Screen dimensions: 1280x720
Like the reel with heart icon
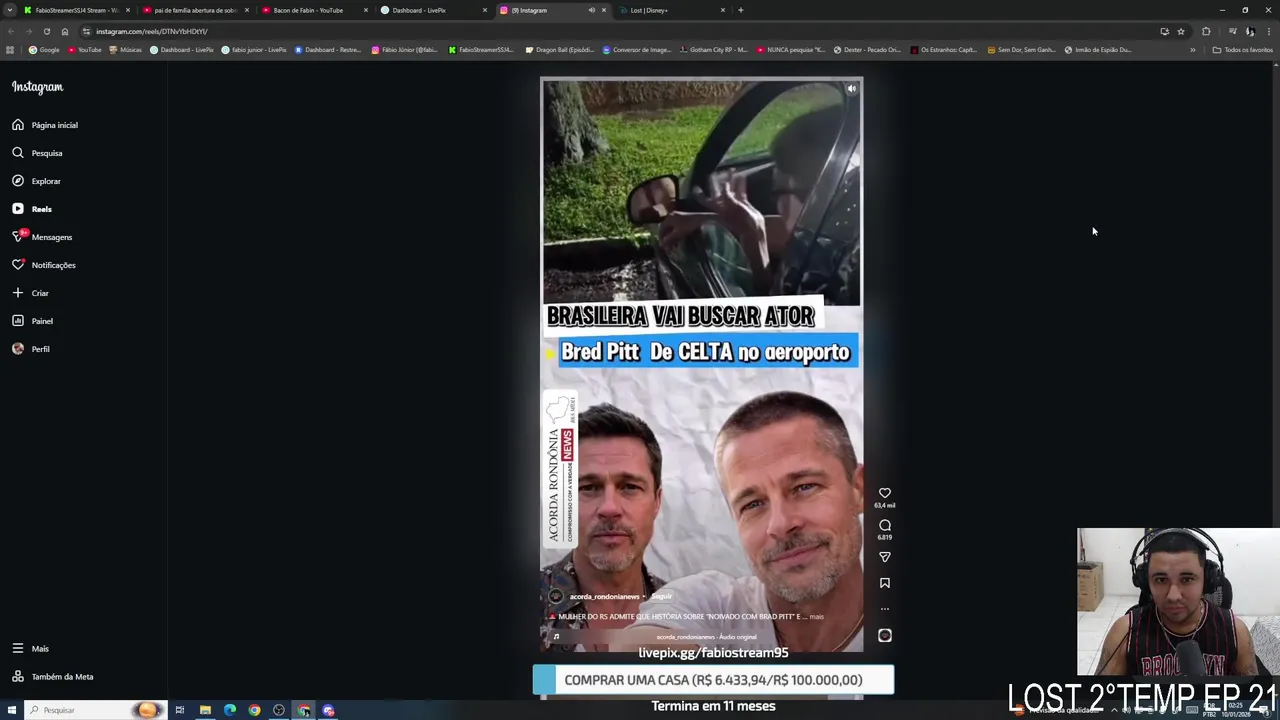click(885, 493)
